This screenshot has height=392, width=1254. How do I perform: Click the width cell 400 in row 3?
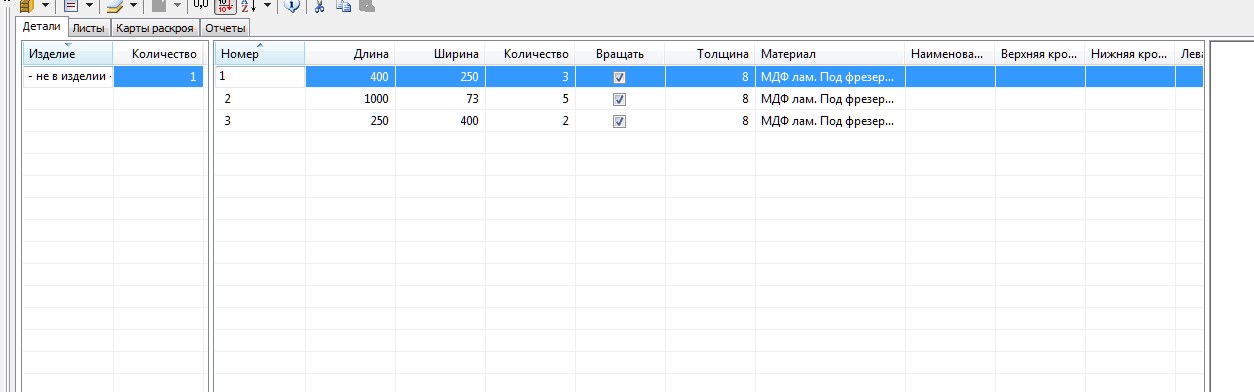[440, 121]
